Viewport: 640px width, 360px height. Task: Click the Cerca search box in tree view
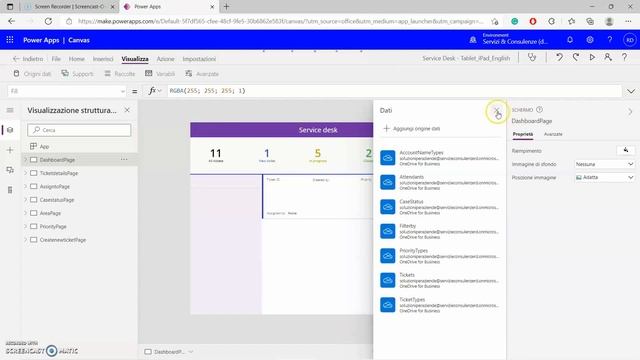[79, 130]
